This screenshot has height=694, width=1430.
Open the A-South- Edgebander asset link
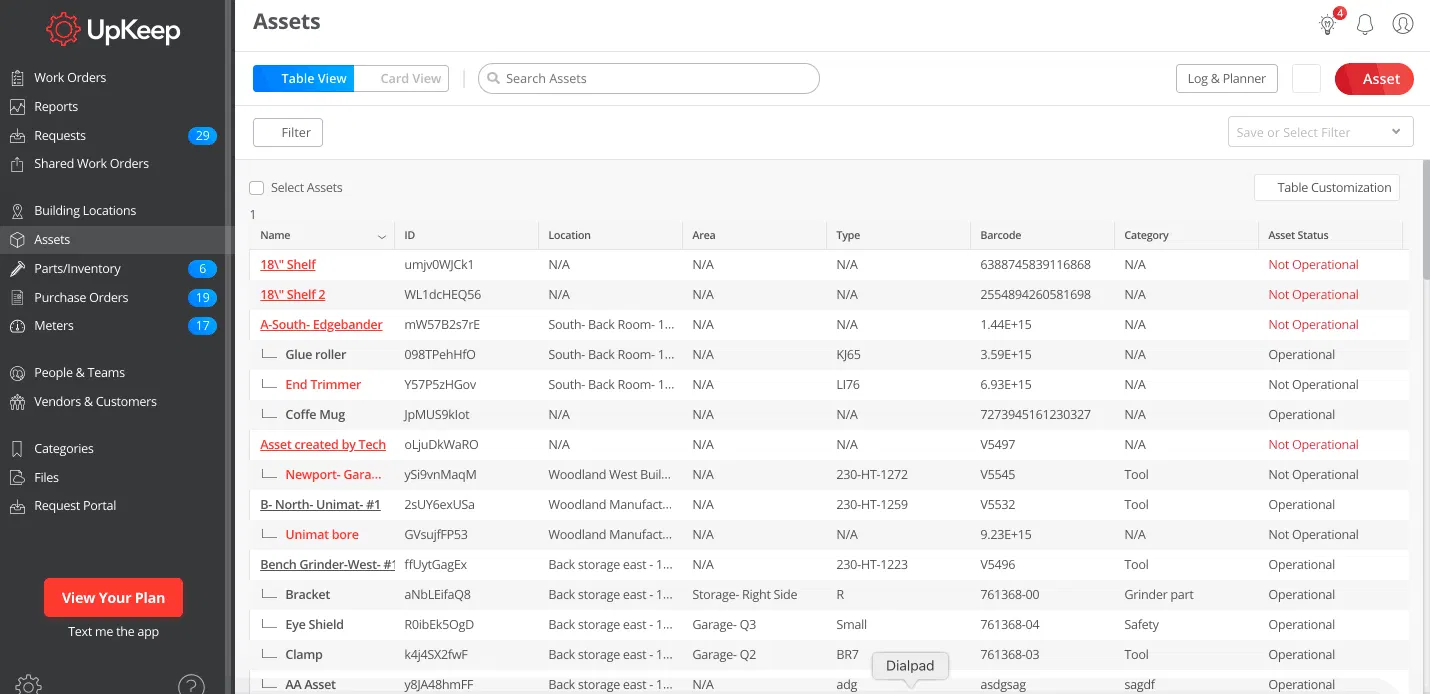[321, 325]
